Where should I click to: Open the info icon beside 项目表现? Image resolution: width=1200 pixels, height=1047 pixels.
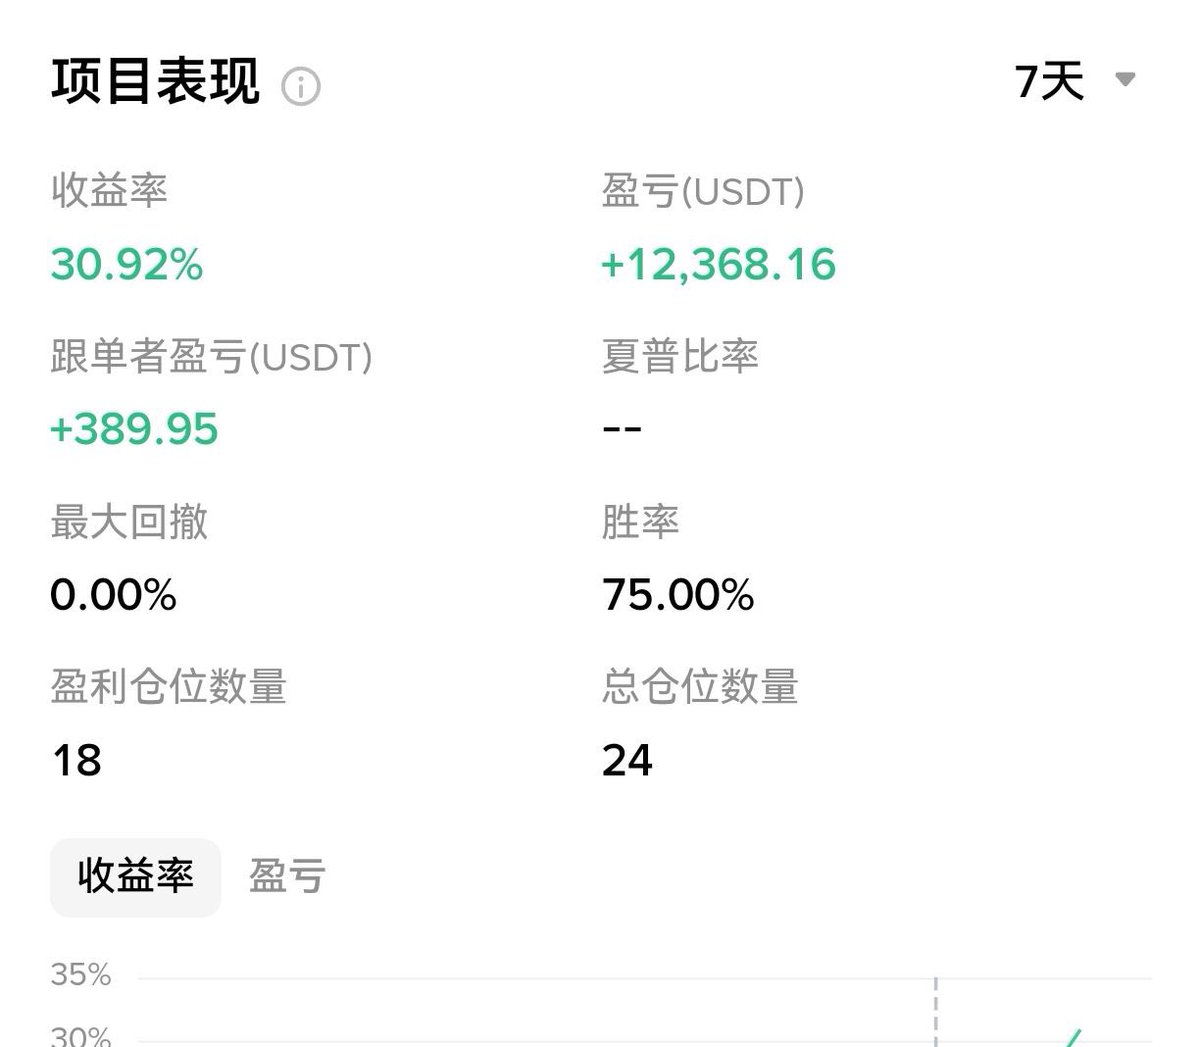[x=301, y=87]
